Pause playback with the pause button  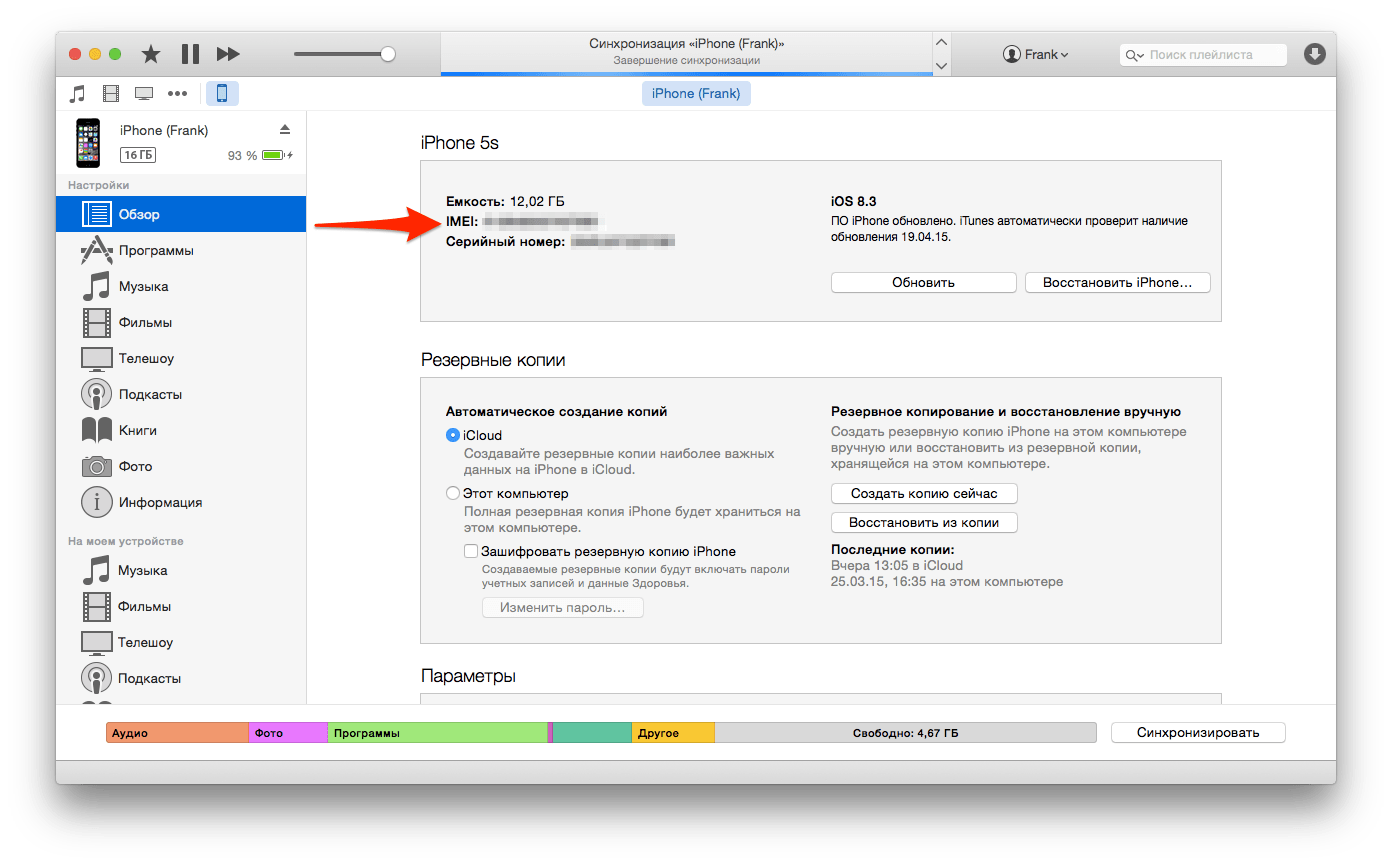pos(190,54)
